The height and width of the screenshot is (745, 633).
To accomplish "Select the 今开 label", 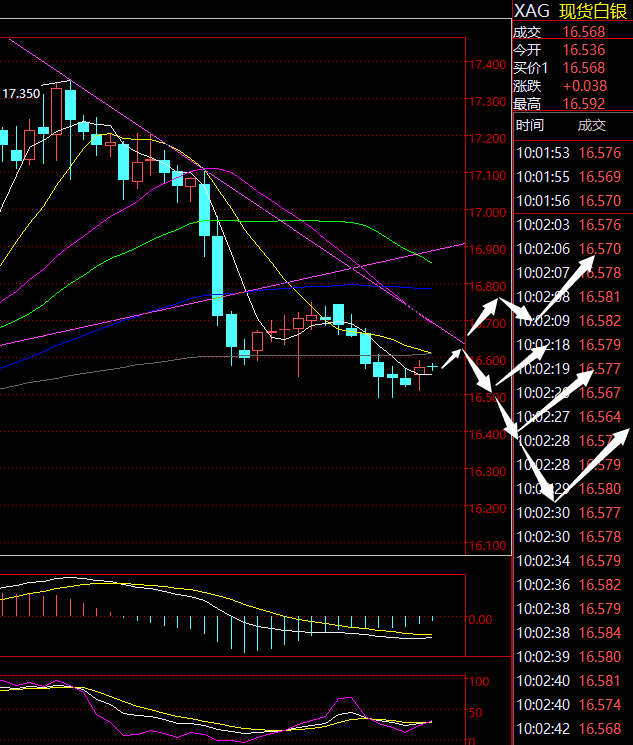I will point(527,50).
